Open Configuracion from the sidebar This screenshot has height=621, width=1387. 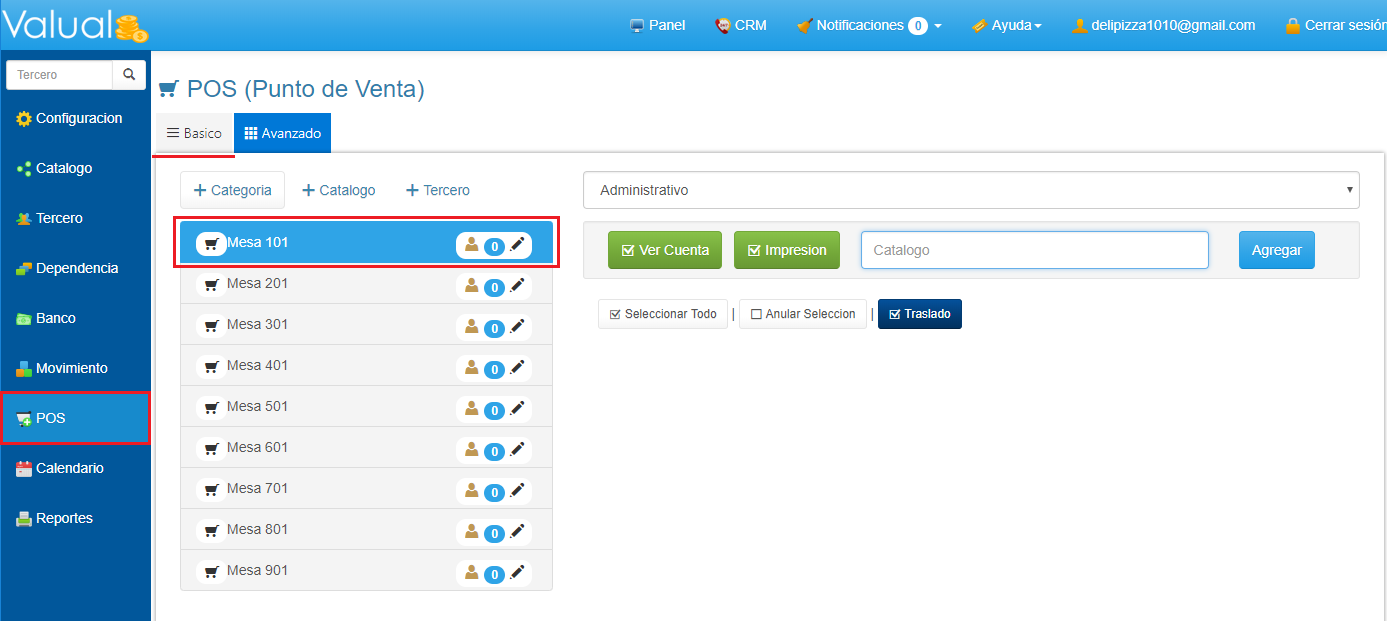tap(78, 119)
